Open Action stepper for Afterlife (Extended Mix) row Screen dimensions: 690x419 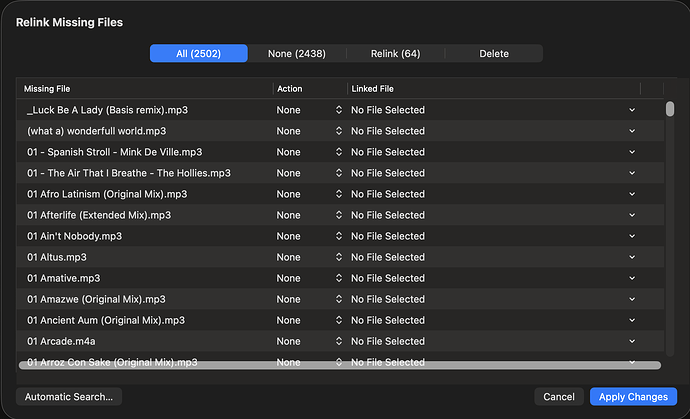[339, 215]
